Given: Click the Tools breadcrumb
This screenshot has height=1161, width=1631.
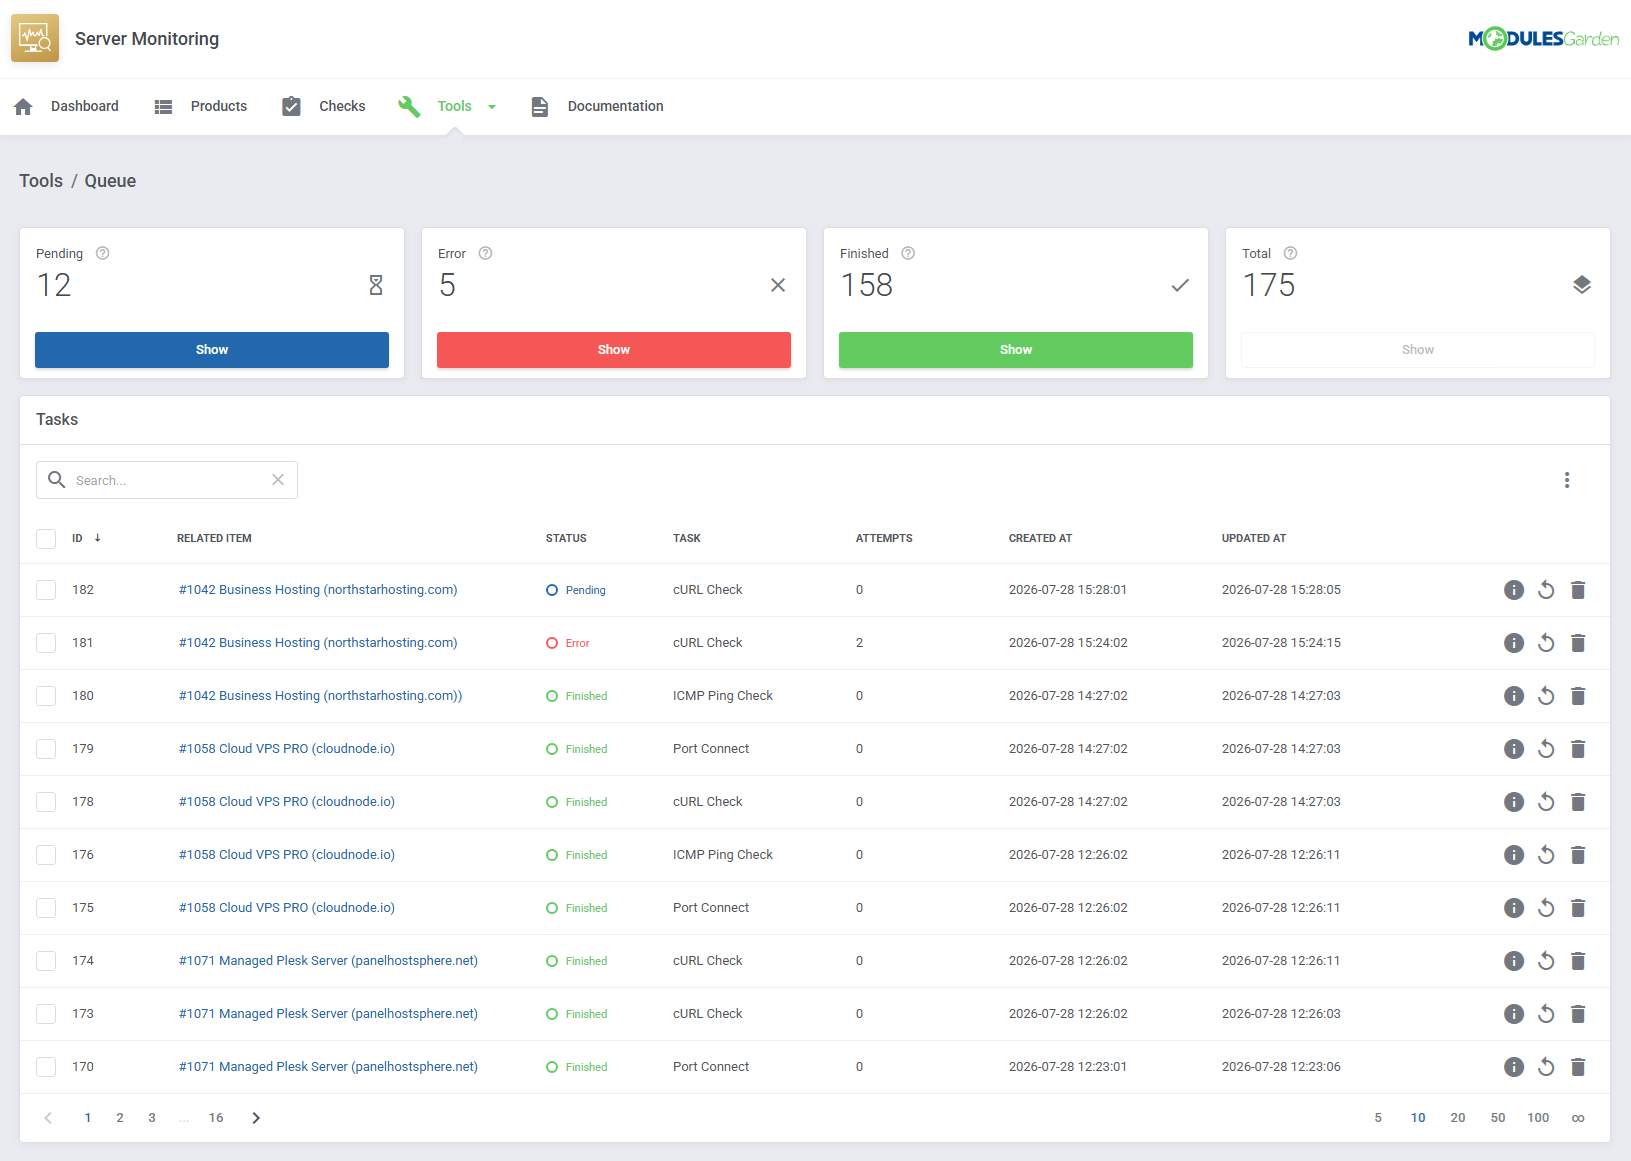Looking at the screenshot, I should tap(41, 181).
